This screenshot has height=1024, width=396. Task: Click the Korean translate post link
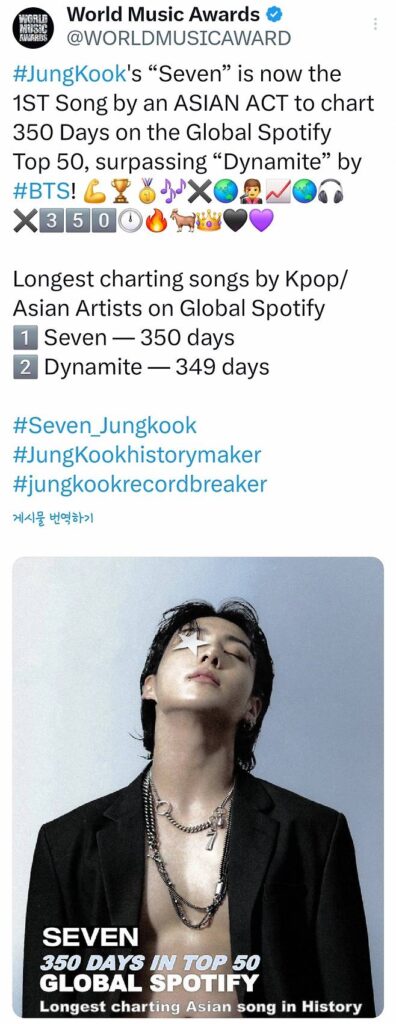[54, 519]
